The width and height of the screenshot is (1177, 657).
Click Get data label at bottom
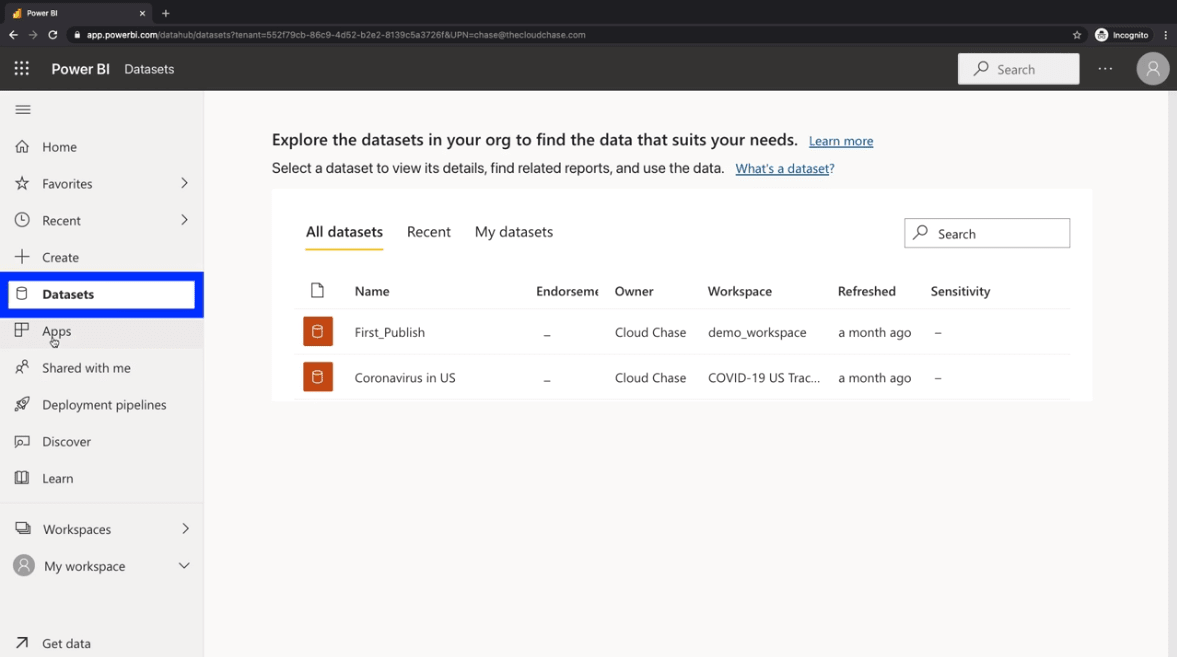[66, 643]
